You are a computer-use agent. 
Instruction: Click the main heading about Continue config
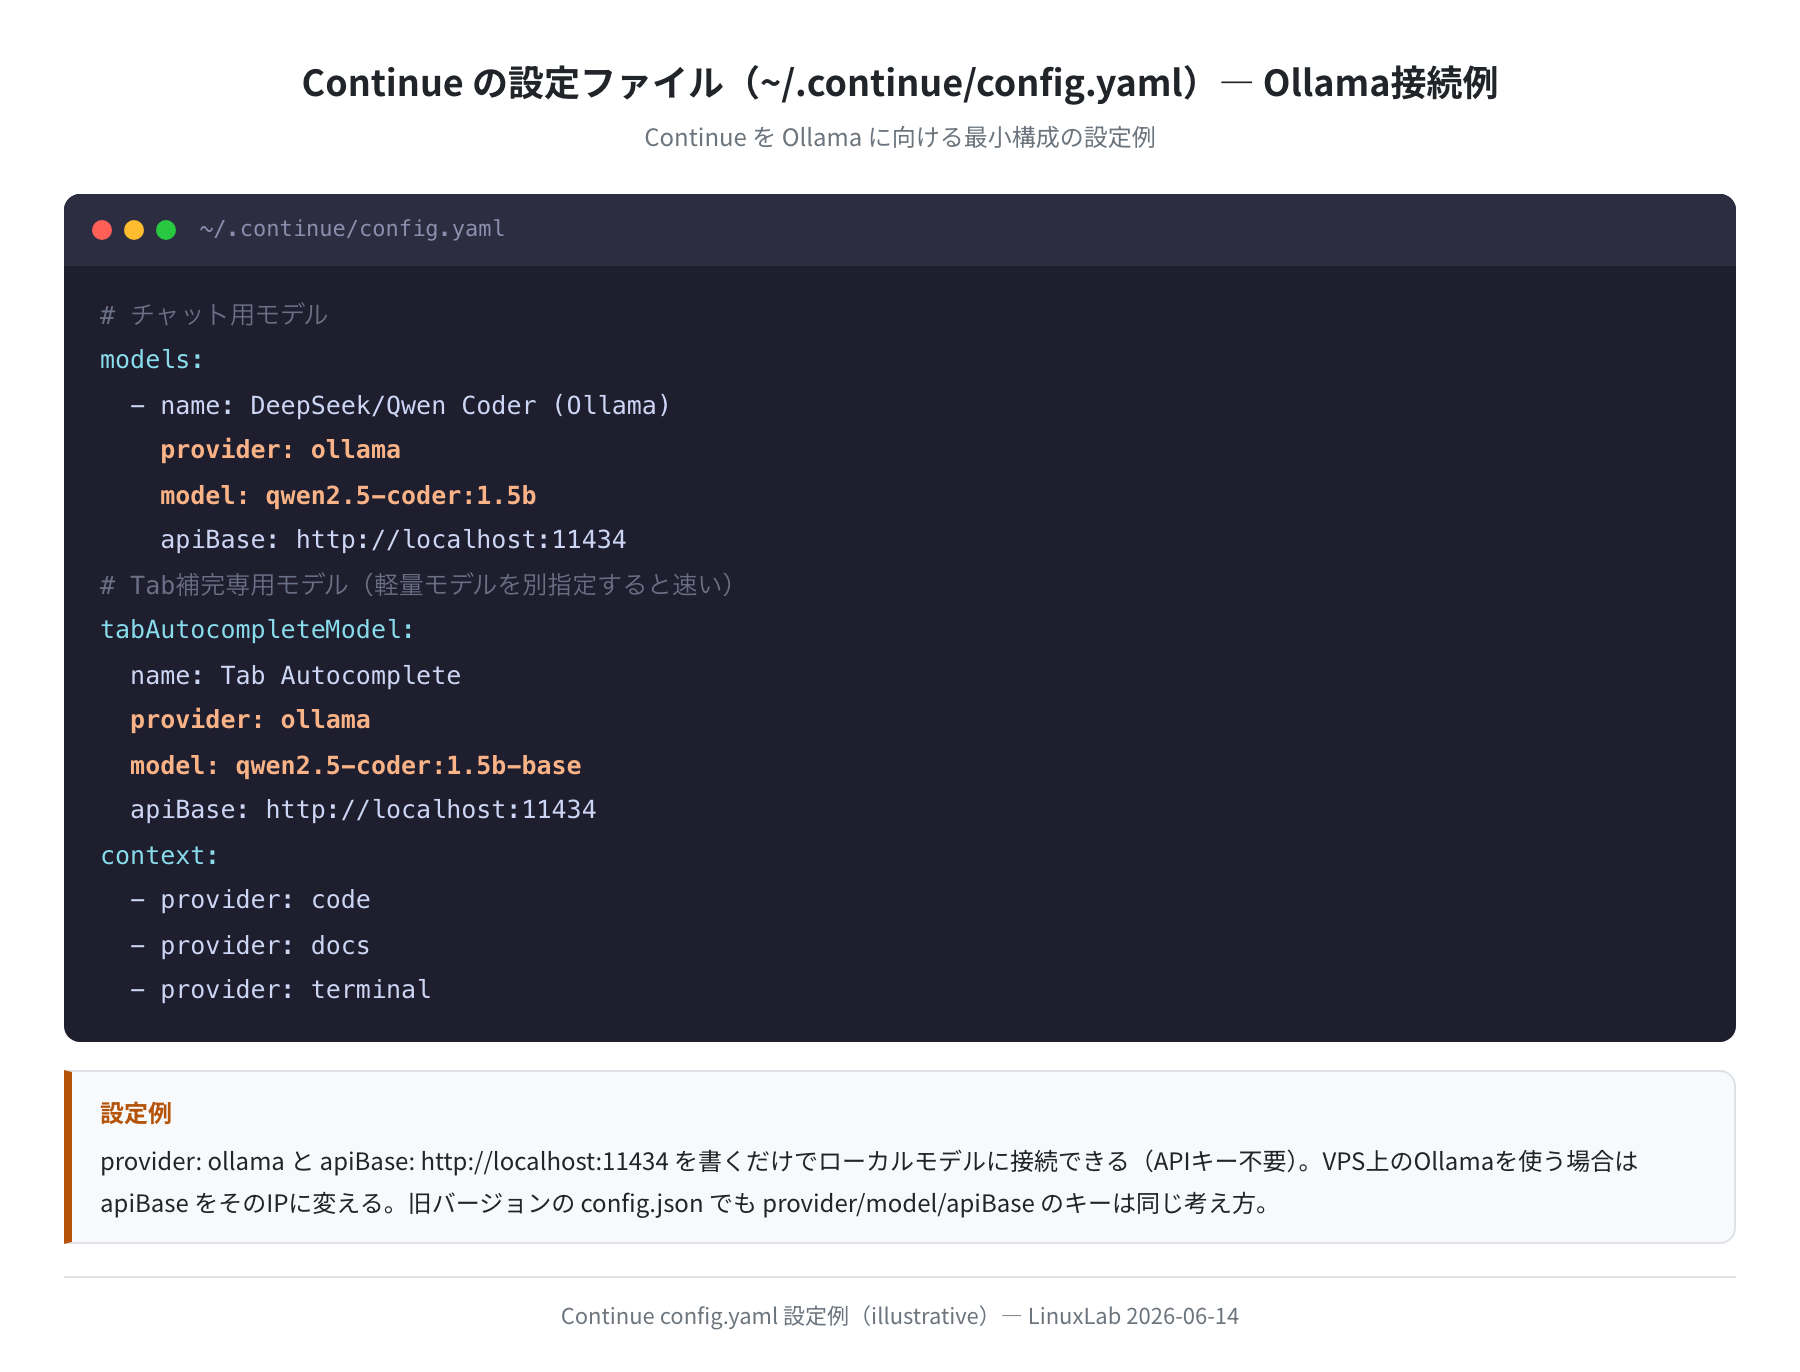900,83
